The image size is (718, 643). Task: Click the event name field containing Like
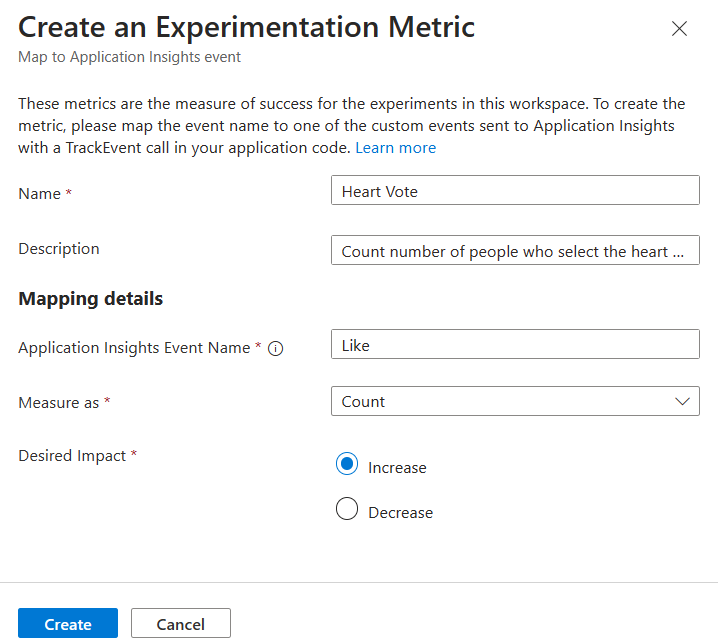coord(515,345)
